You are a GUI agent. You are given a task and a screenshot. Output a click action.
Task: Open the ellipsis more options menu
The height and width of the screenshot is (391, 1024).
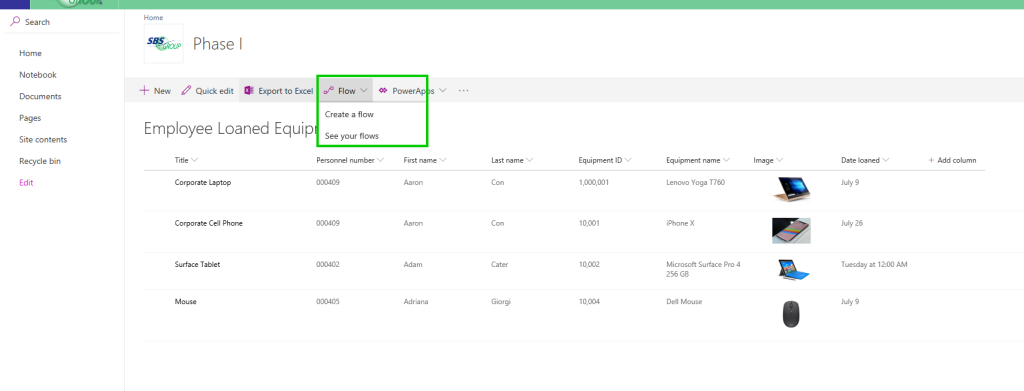tap(464, 91)
